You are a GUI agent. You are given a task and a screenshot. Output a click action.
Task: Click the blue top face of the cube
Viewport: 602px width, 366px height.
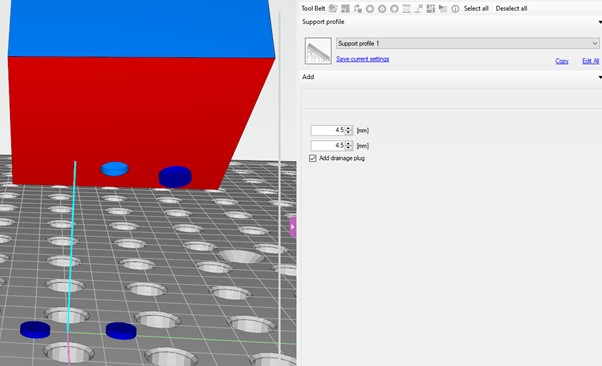point(140,29)
